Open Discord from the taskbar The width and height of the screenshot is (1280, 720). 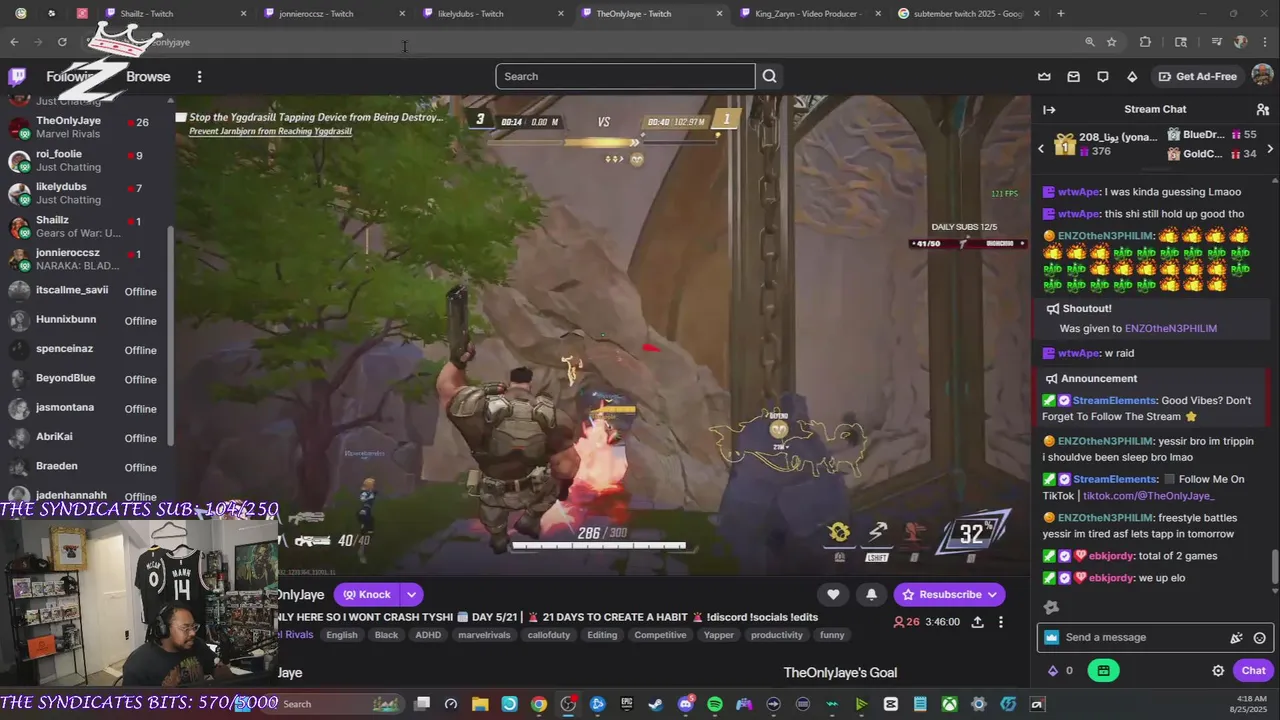pos(685,704)
